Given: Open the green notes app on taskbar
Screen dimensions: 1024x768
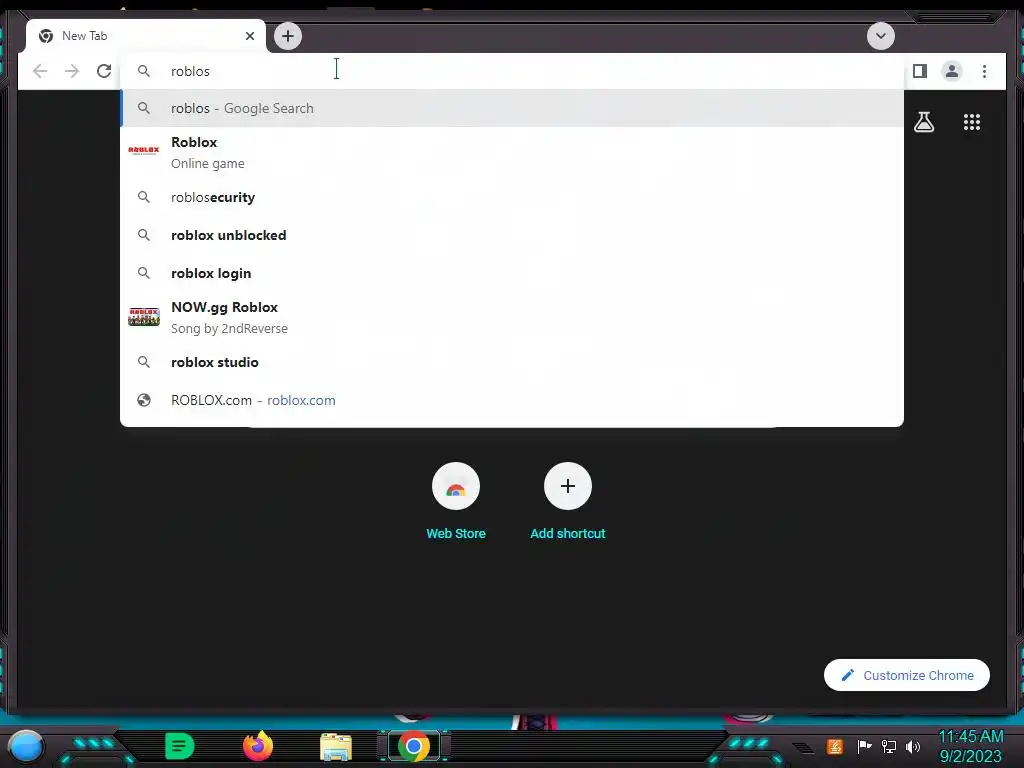Looking at the screenshot, I should [x=179, y=746].
